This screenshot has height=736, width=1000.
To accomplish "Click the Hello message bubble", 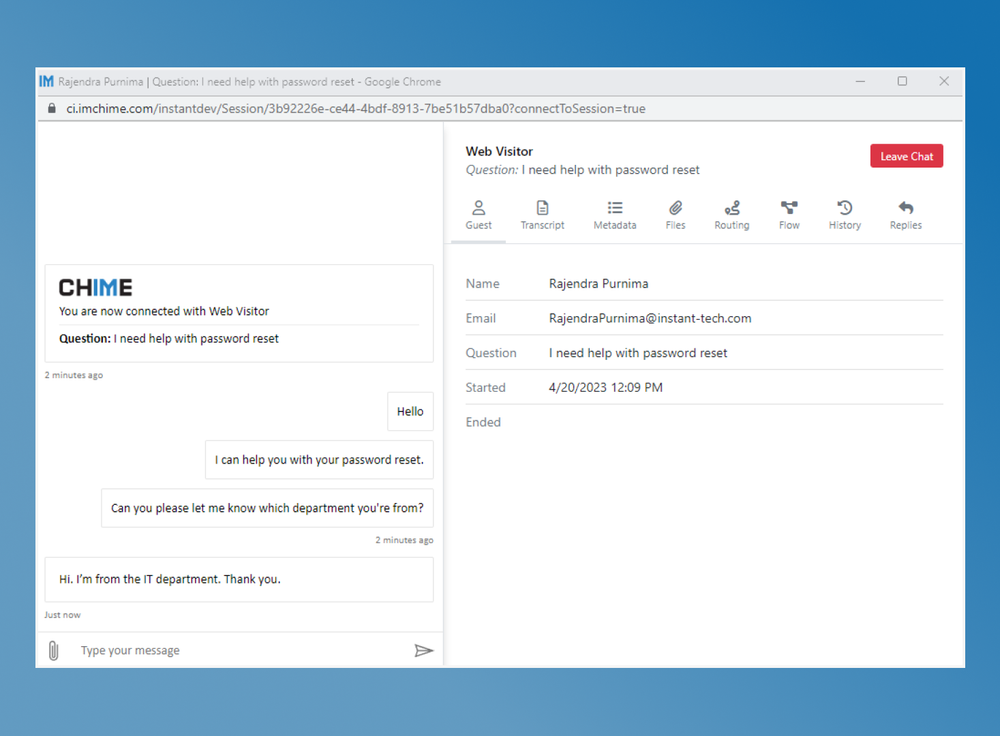I will [x=409, y=411].
